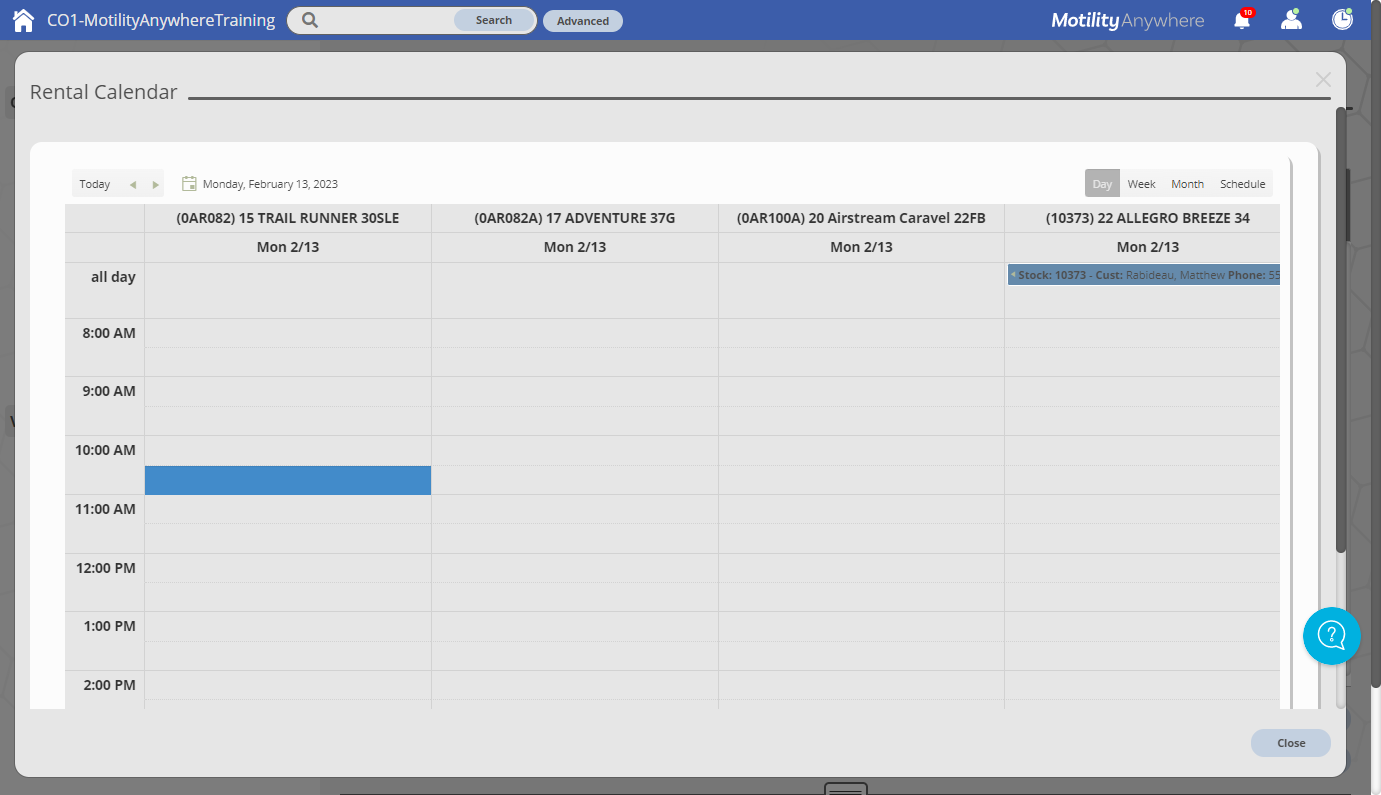Select the highlighted blue 10:30 AM slot
Viewport: 1381px width, 795px height.
coord(288,480)
